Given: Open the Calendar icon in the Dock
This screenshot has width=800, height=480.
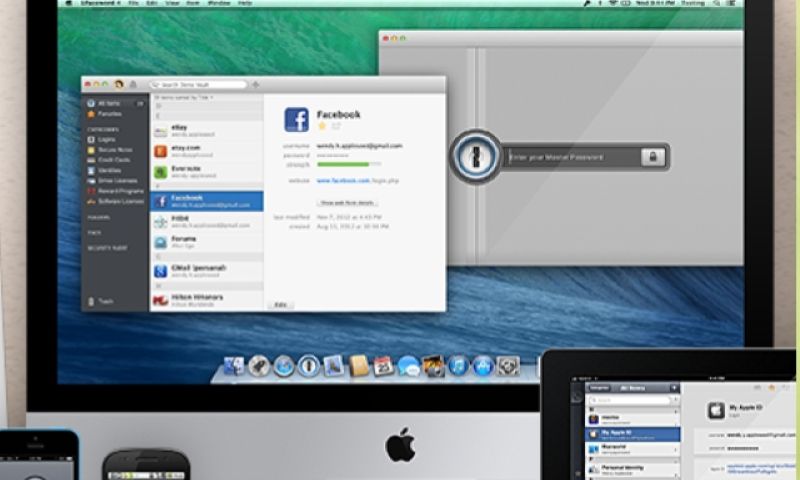Looking at the screenshot, I should (x=383, y=366).
